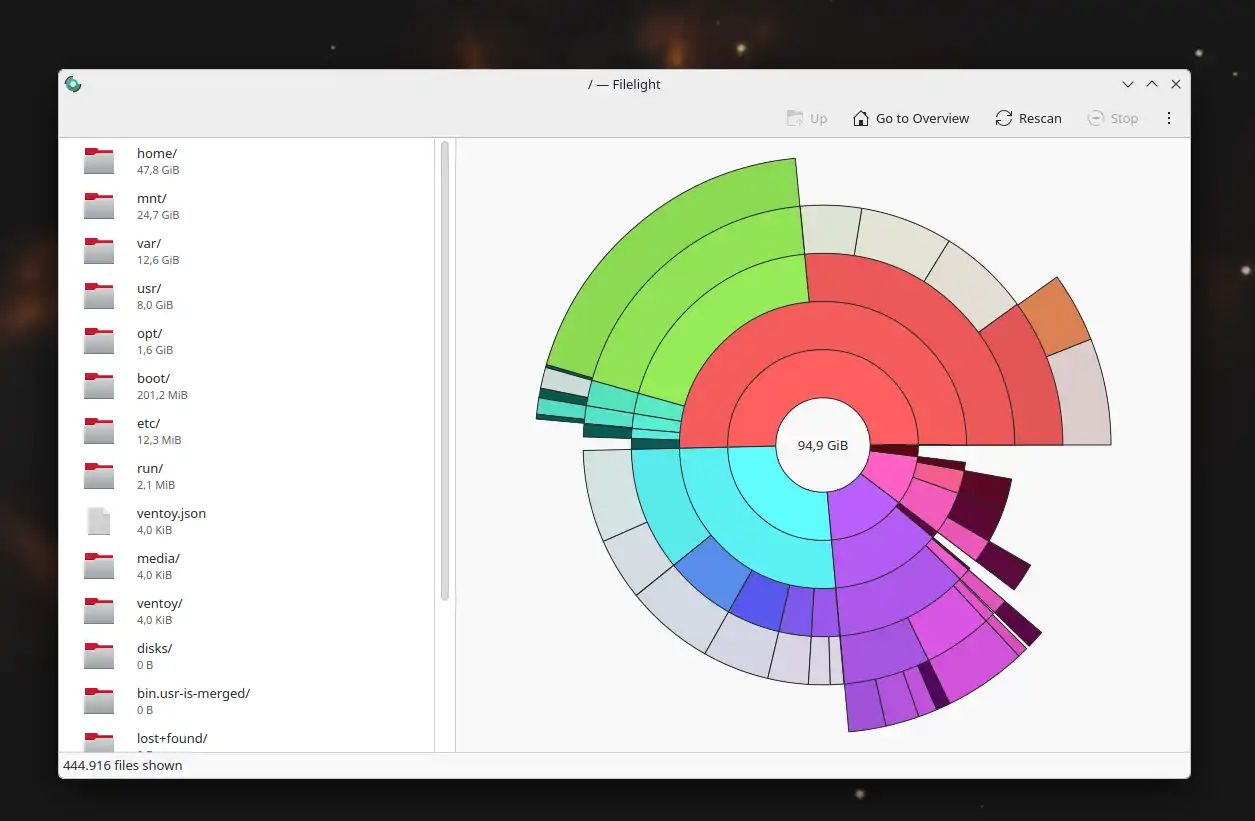Click the run/ folder entry
Image resolution: width=1255 pixels, height=821 pixels.
pos(150,476)
